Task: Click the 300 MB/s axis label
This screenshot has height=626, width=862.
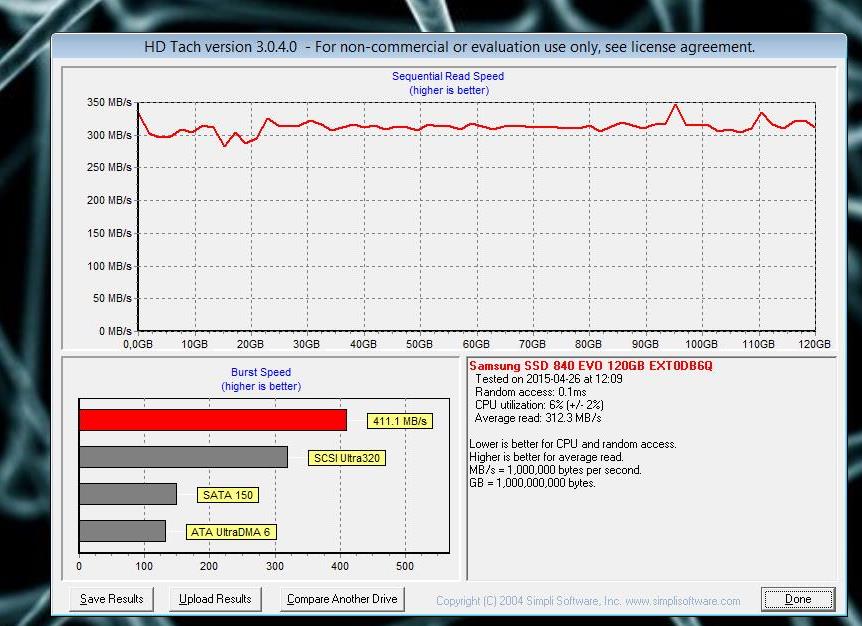Action: click(x=109, y=135)
